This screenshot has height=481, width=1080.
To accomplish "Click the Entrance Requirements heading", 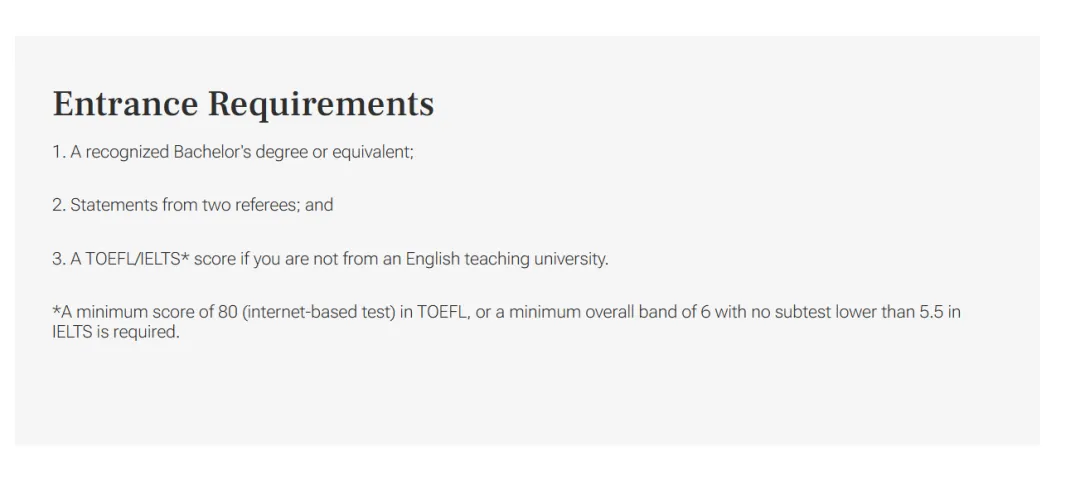I will tap(243, 104).
